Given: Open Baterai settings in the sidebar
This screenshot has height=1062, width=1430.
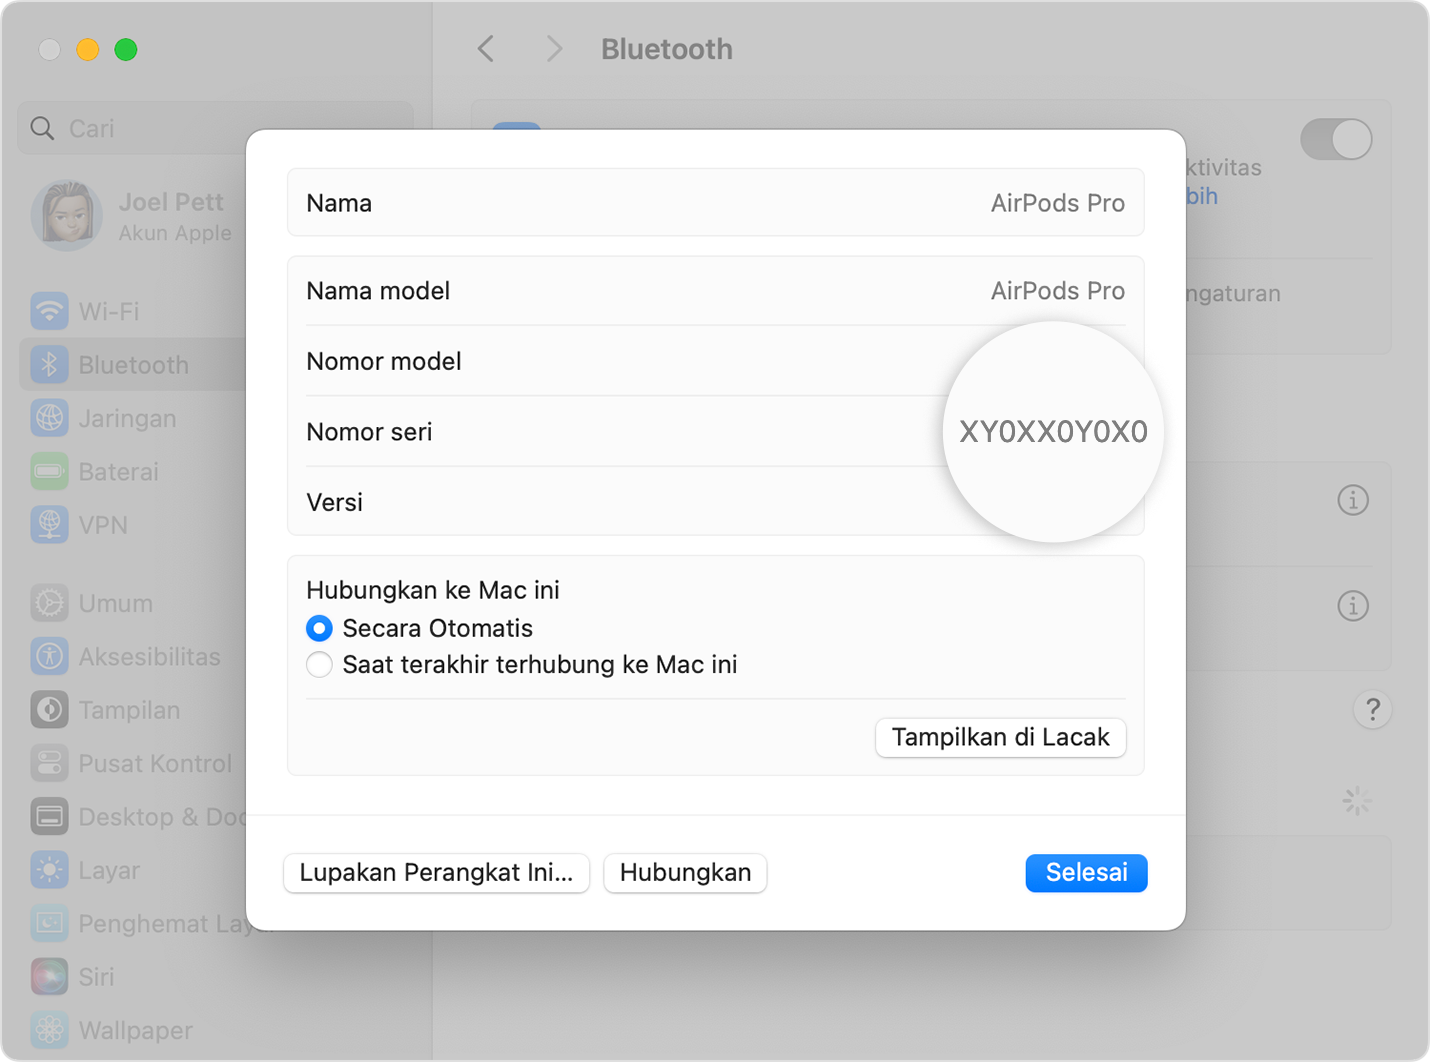Looking at the screenshot, I should [x=118, y=471].
